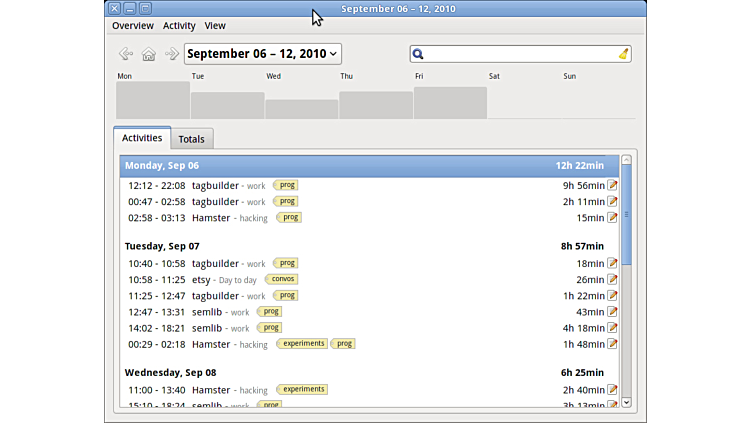Edit the 12:12 - 22:08 tagbuilder entry
Viewport: 752px width, 423px height.
pos(613,185)
